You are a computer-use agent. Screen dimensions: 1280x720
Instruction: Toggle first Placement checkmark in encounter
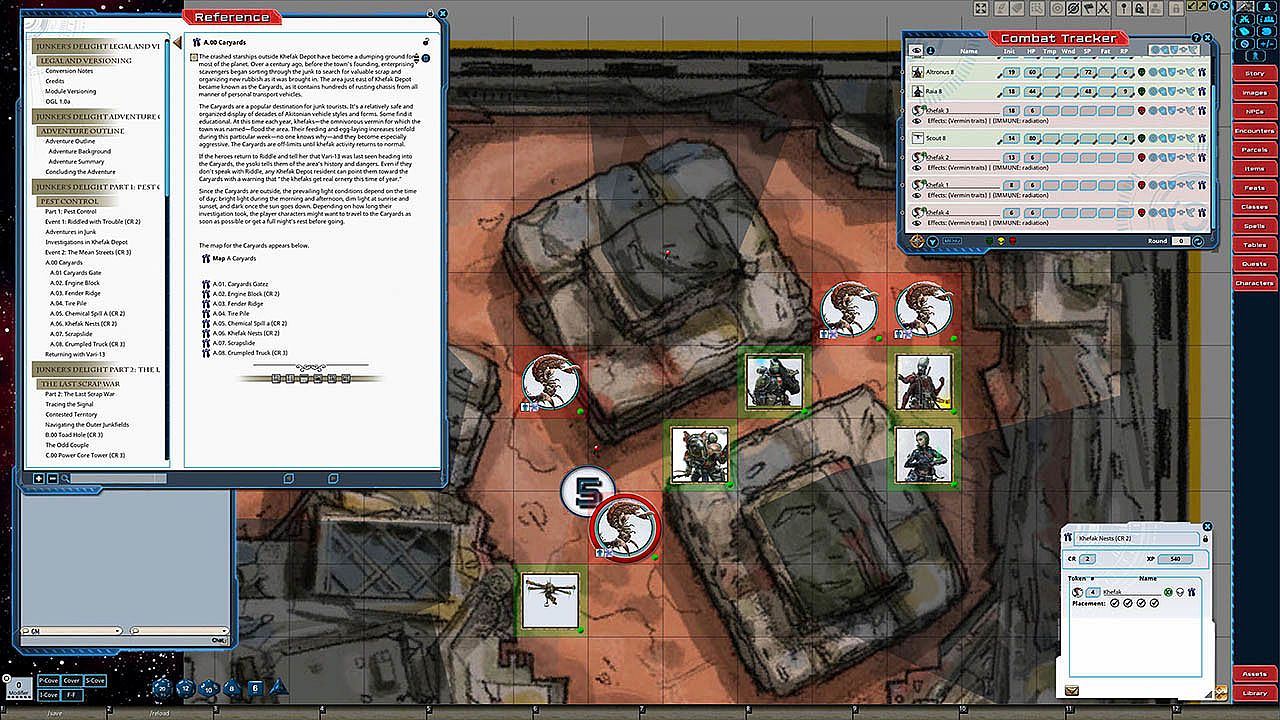tap(1114, 604)
